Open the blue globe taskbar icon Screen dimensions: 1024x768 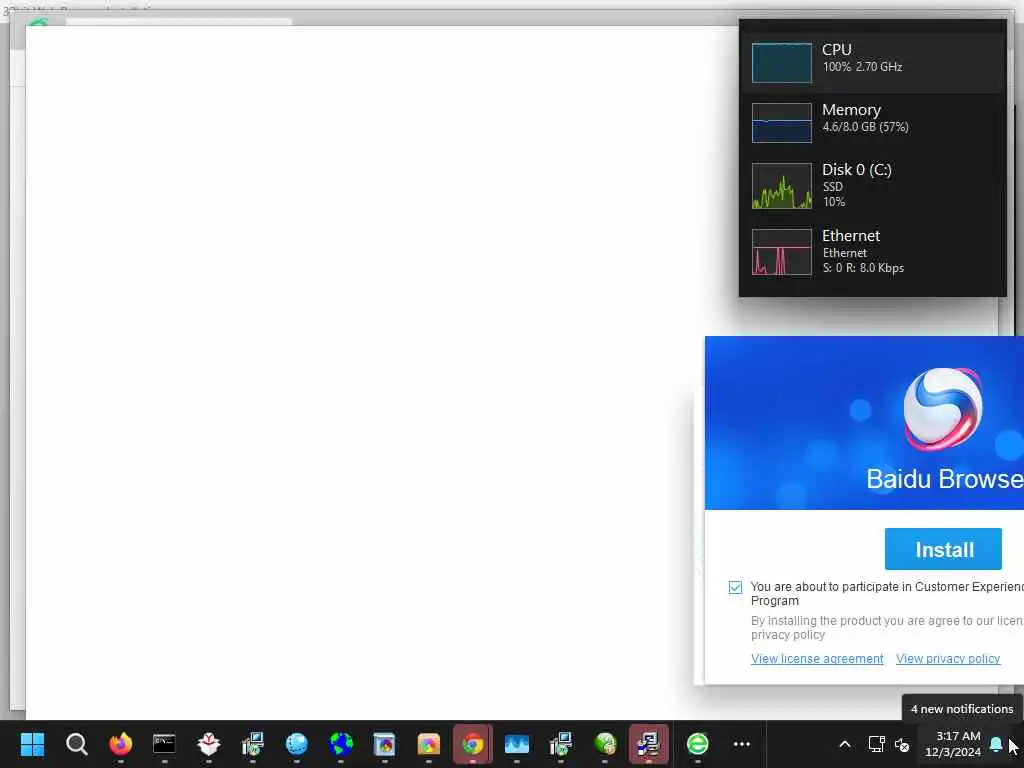tap(296, 744)
